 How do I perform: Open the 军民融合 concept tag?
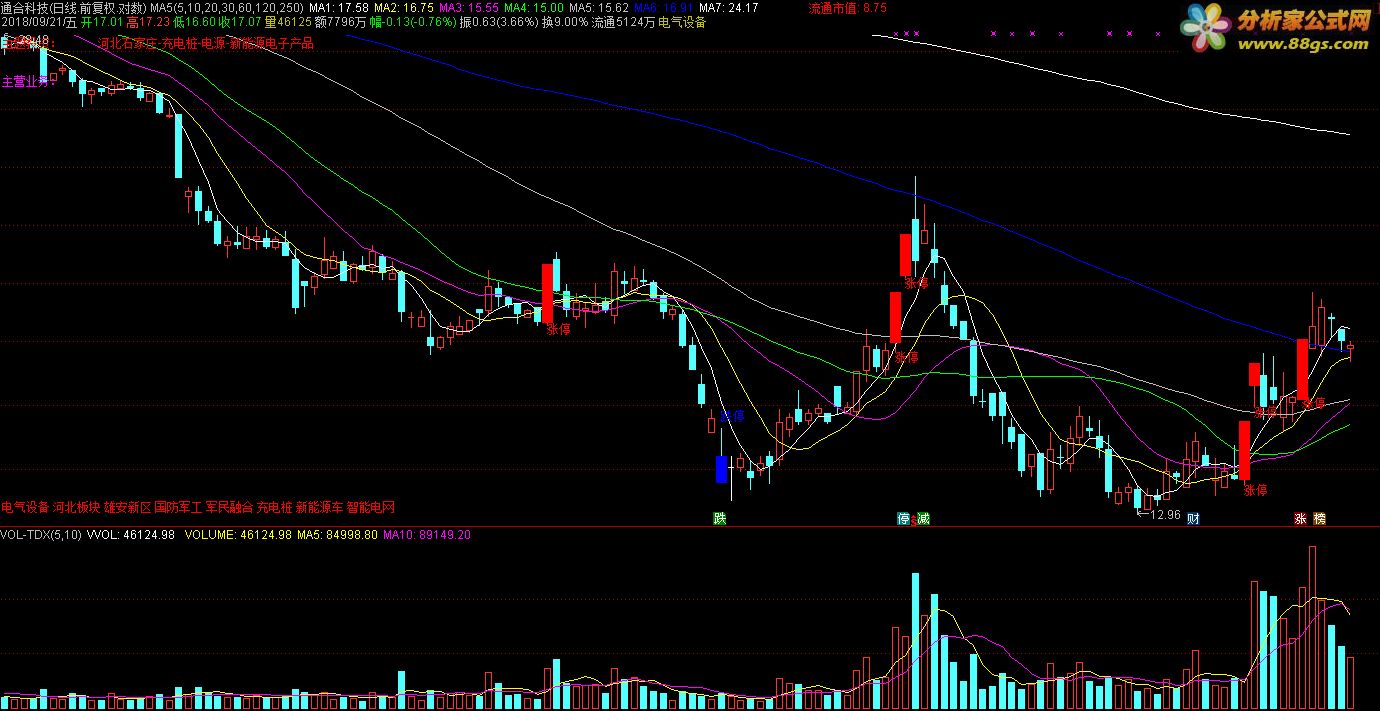229,507
